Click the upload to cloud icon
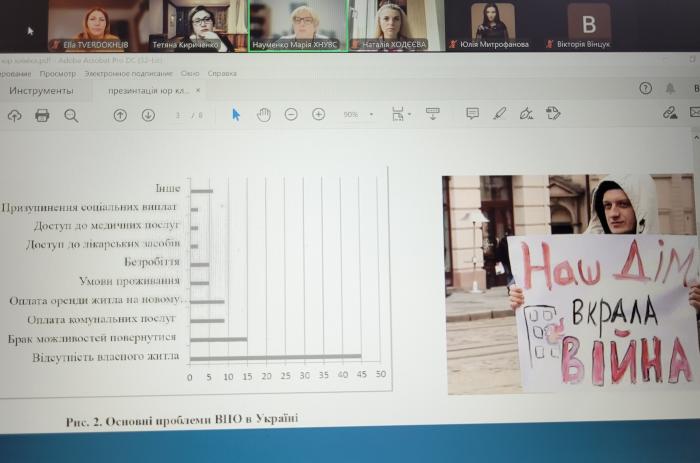700x463 pixels. click(14, 115)
